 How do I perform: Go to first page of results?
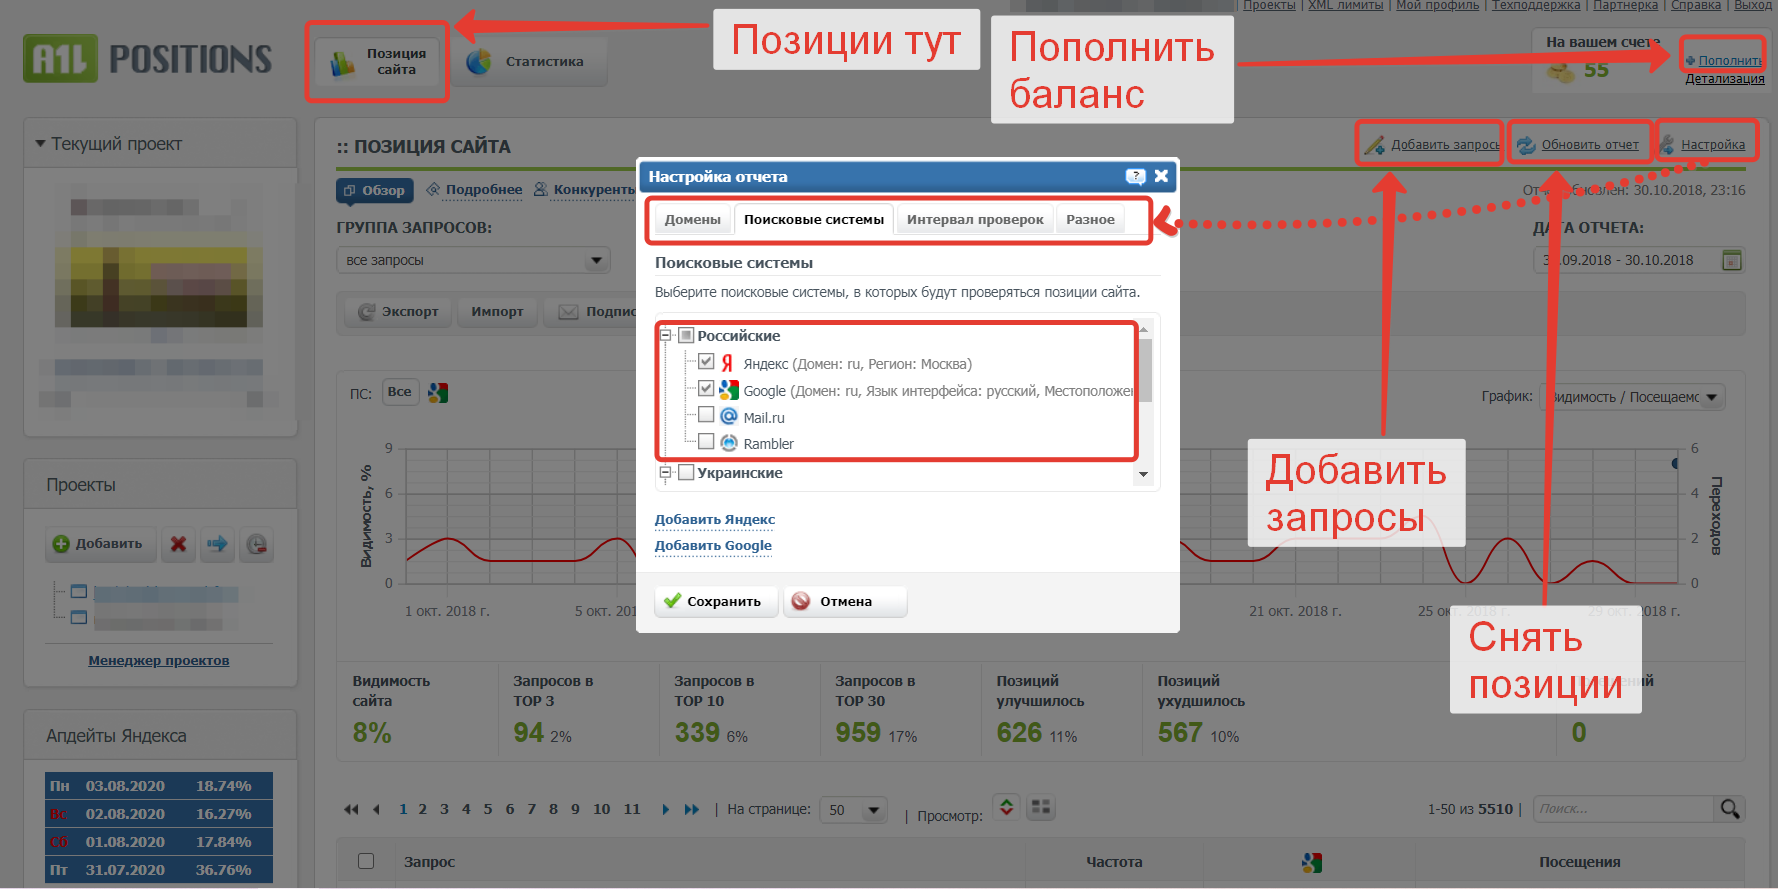351,810
